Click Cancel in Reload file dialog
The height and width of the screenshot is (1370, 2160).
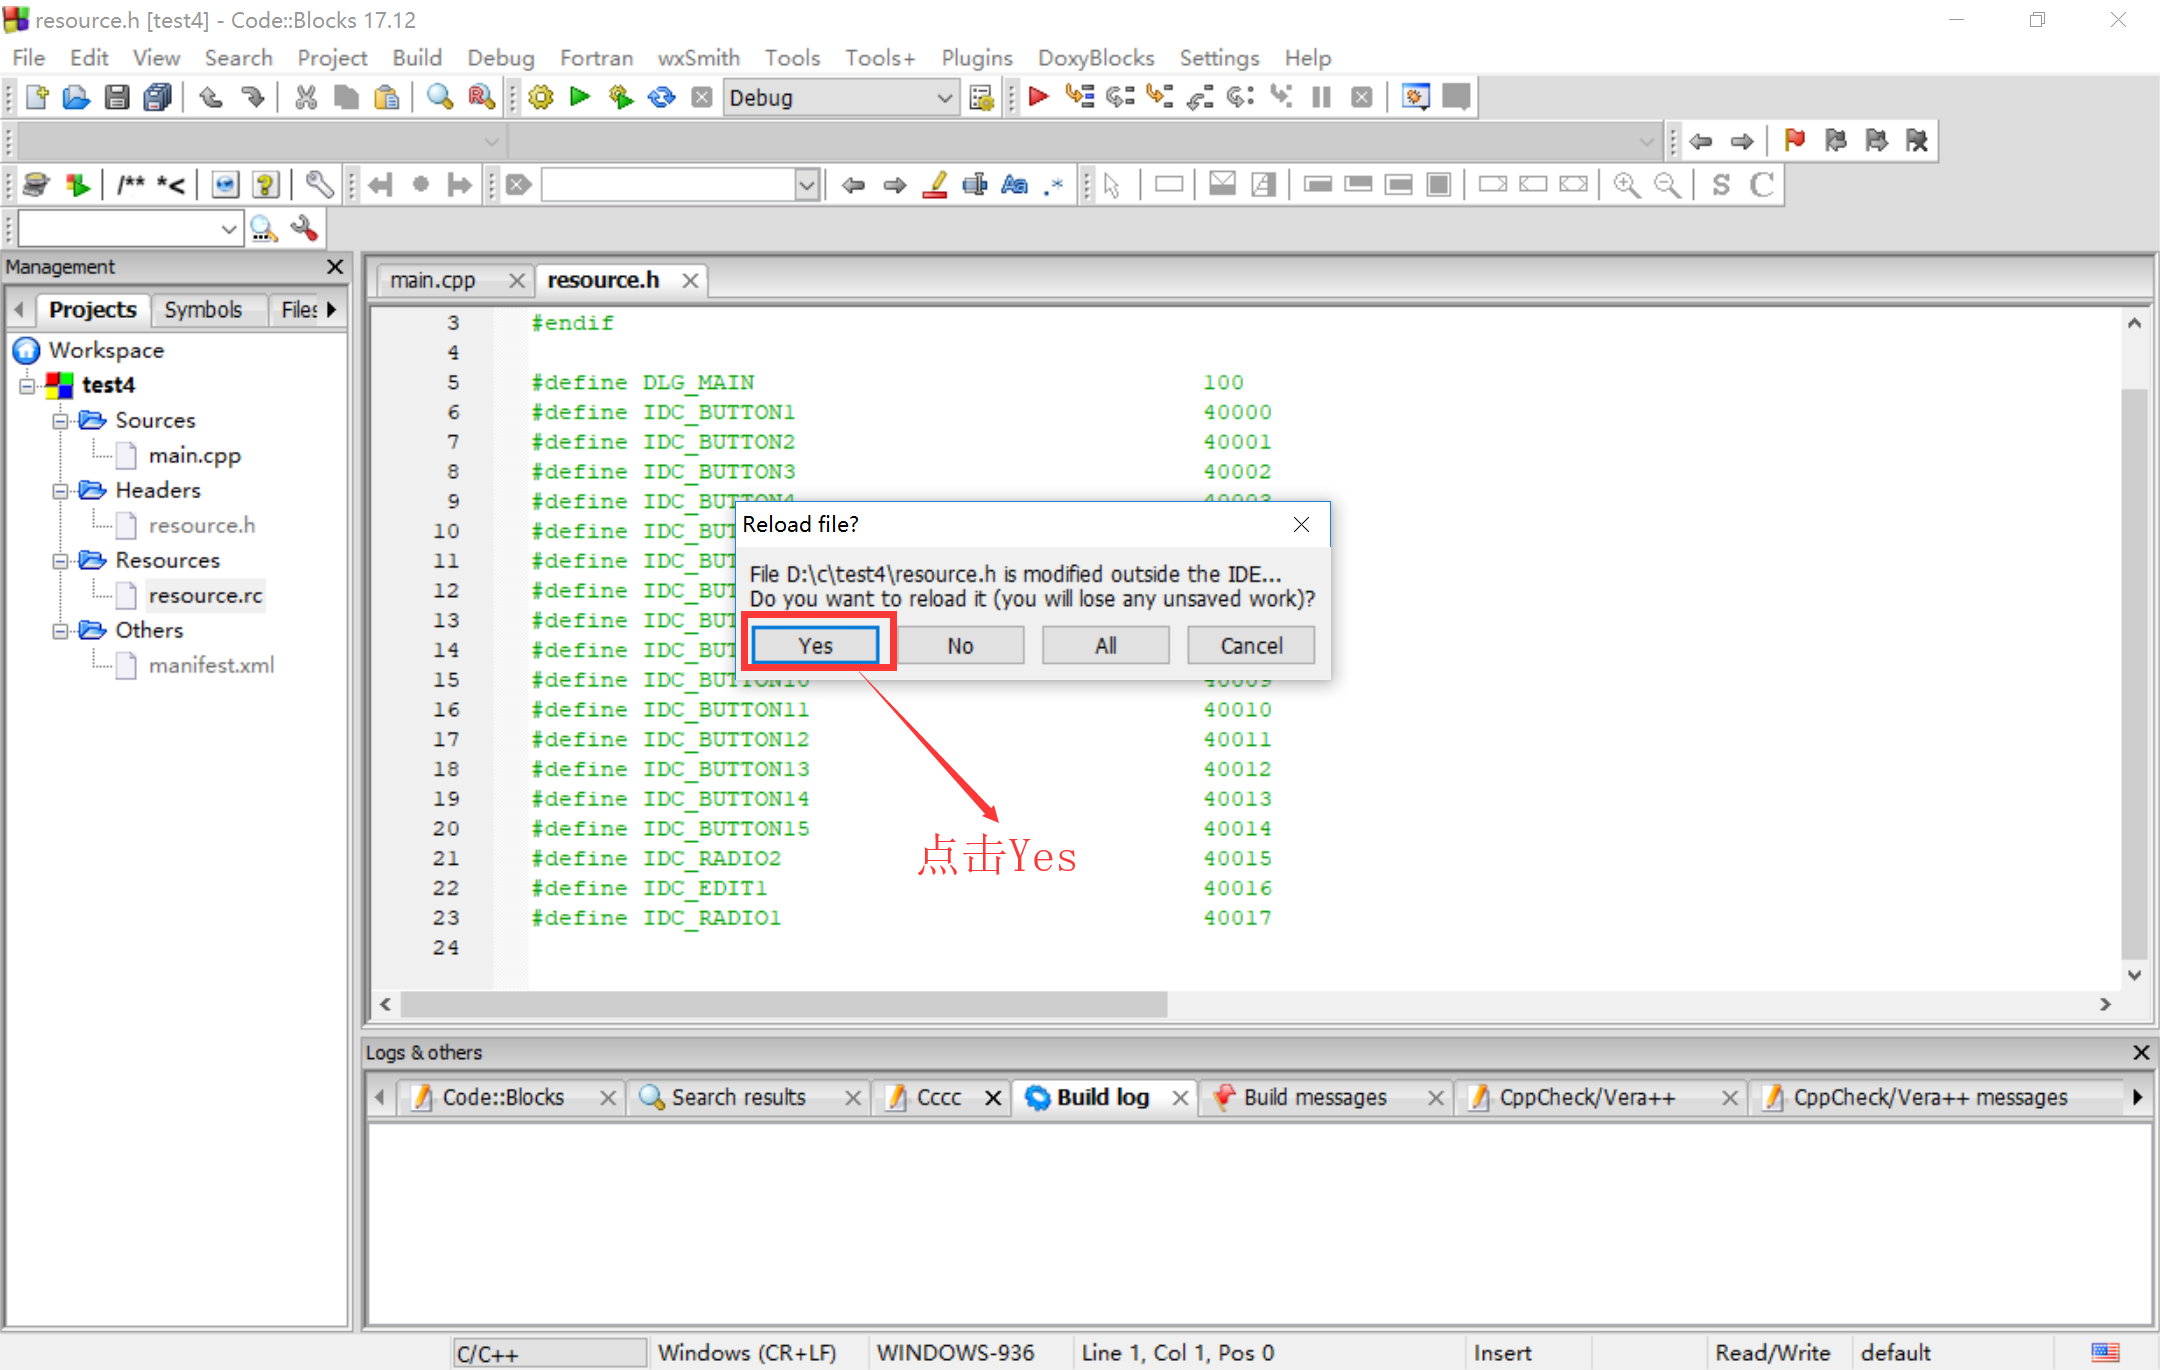point(1250,646)
